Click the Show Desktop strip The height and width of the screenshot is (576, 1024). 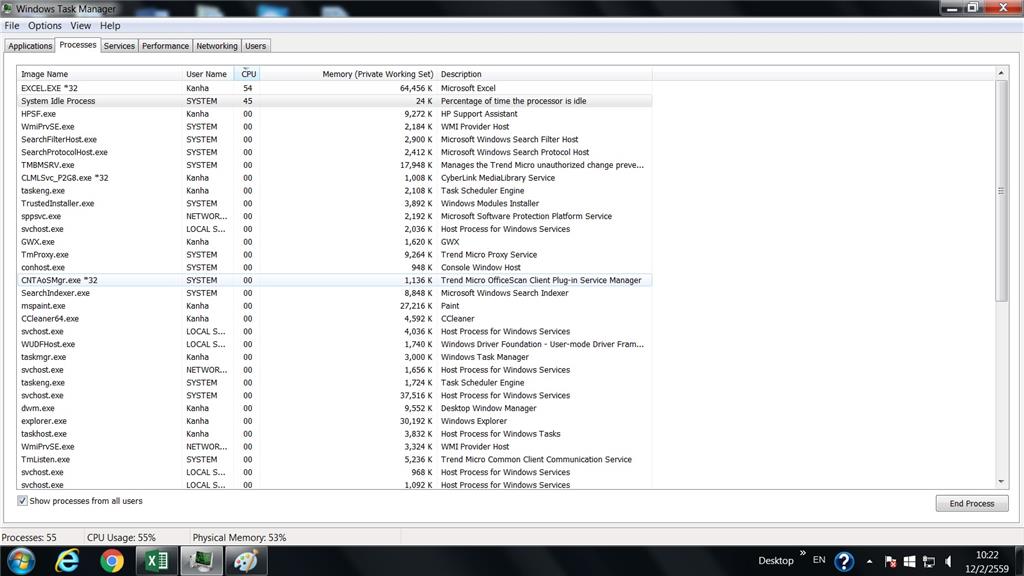(x=1019, y=561)
